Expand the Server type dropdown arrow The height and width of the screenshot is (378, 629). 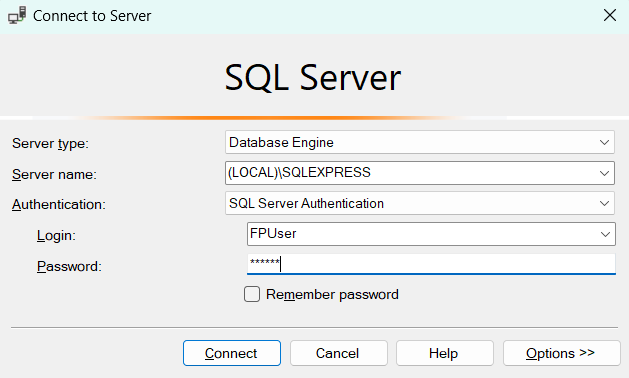(x=604, y=142)
